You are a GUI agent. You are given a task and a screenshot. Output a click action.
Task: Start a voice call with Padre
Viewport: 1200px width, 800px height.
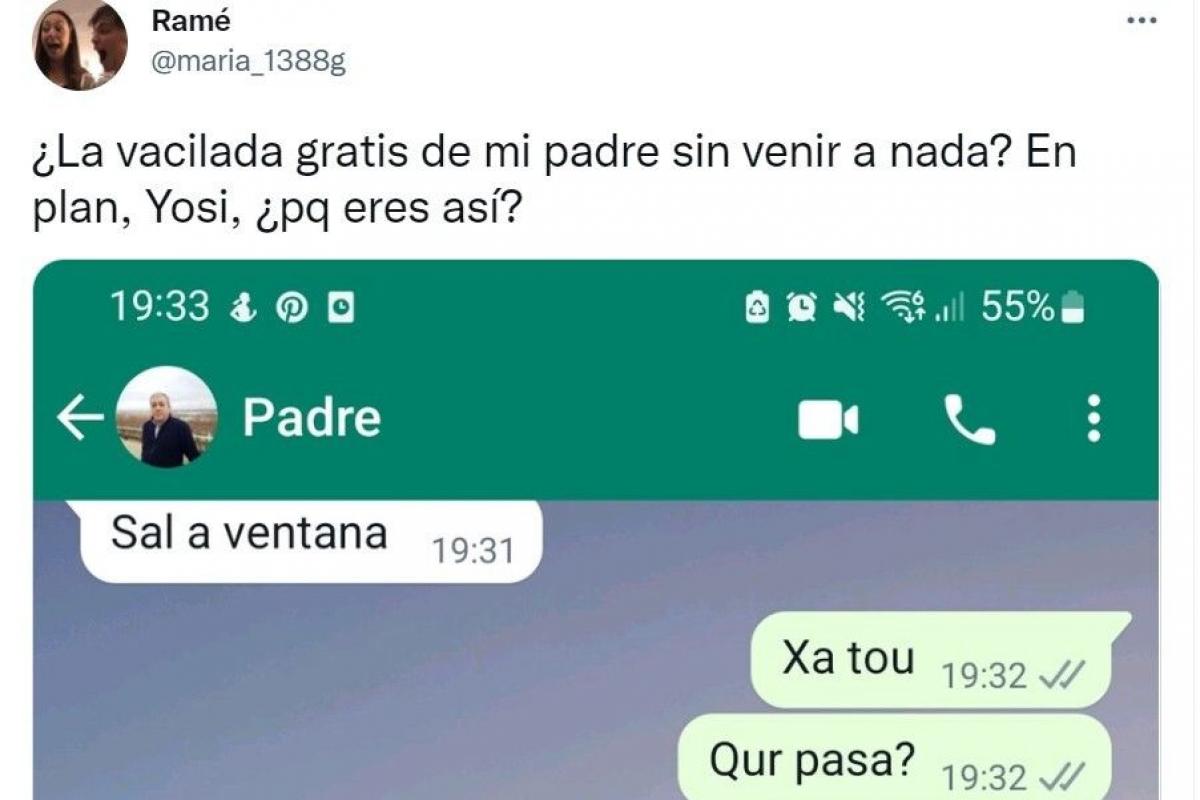[969, 419]
